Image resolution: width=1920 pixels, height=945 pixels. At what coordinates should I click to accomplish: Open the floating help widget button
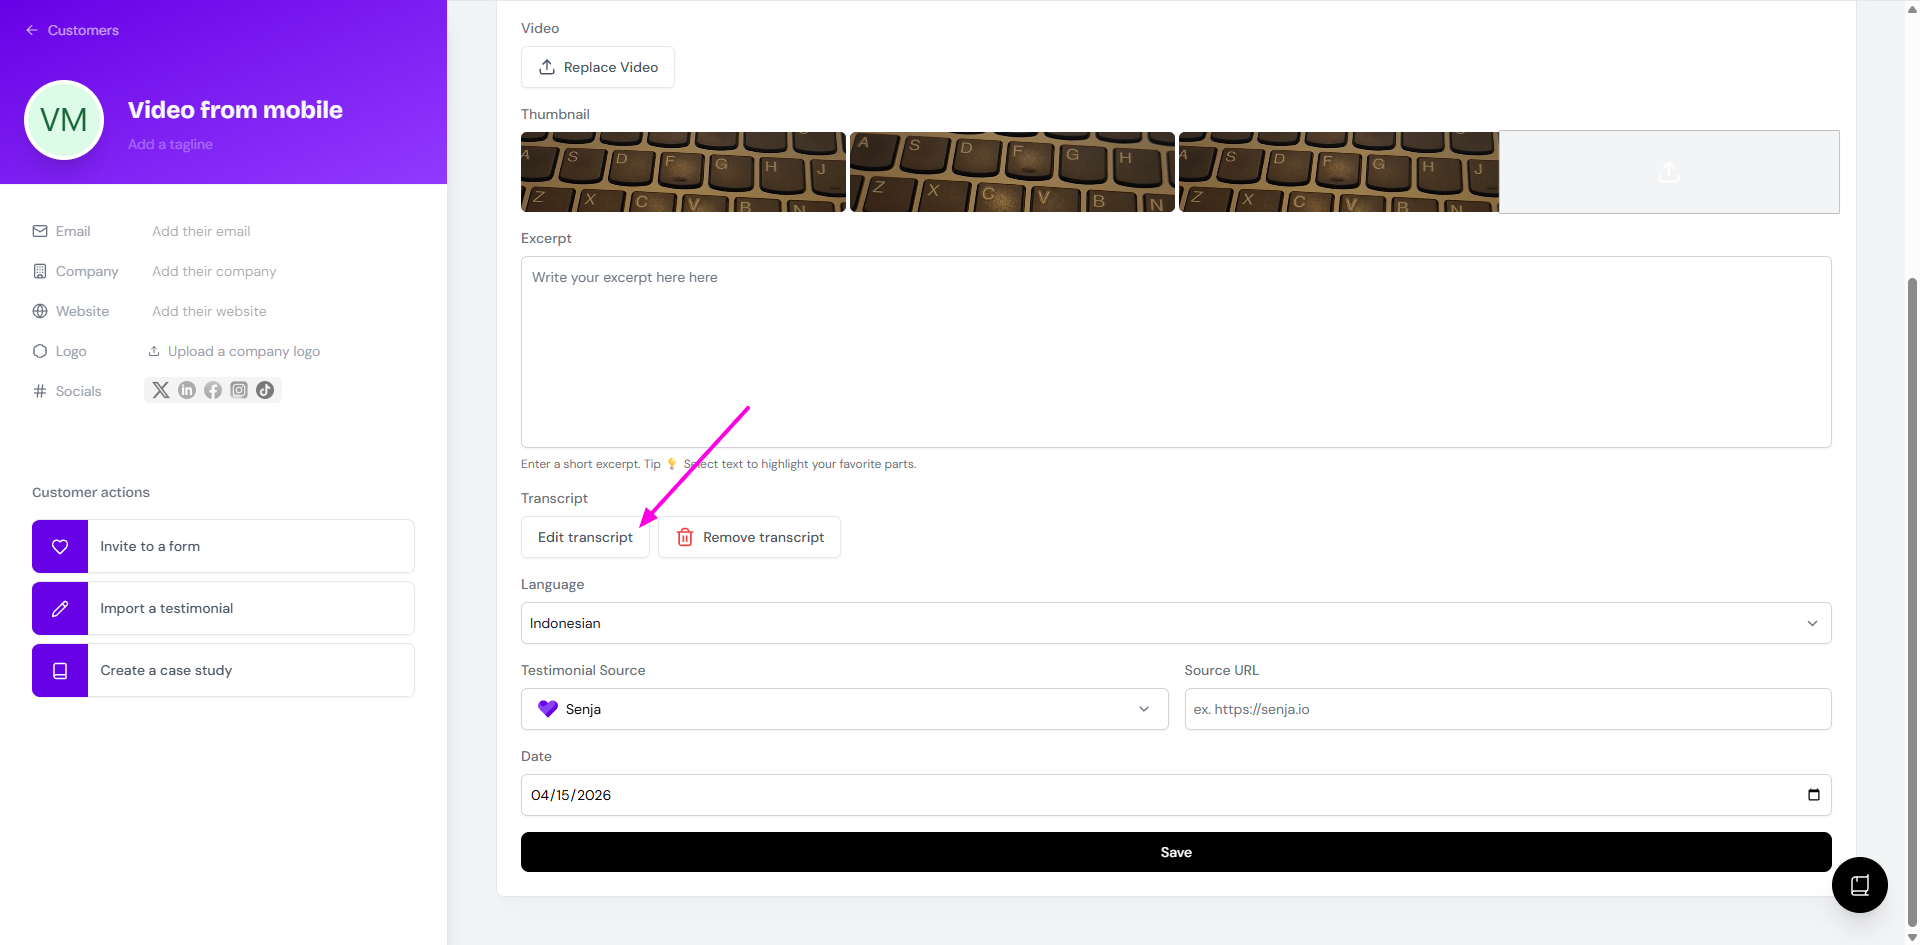click(x=1859, y=885)
